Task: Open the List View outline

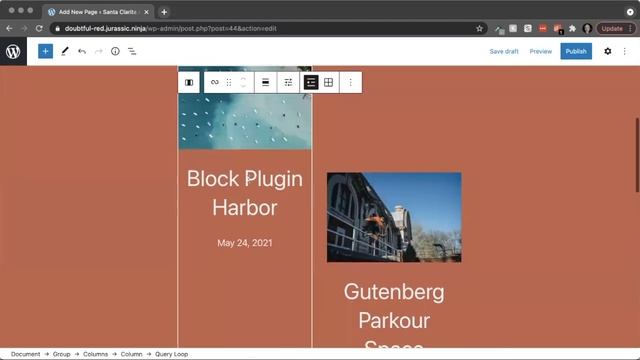Action: coord(132,51)
